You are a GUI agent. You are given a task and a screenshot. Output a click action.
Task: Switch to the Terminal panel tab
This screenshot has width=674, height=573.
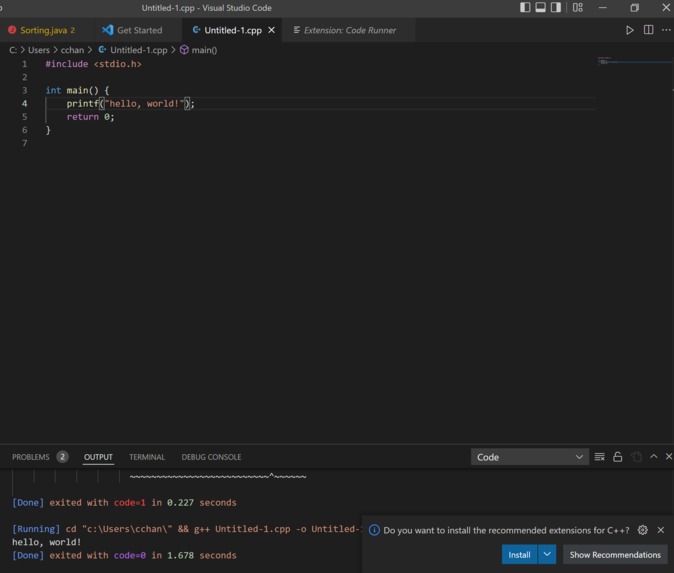(x=147, y=457)
